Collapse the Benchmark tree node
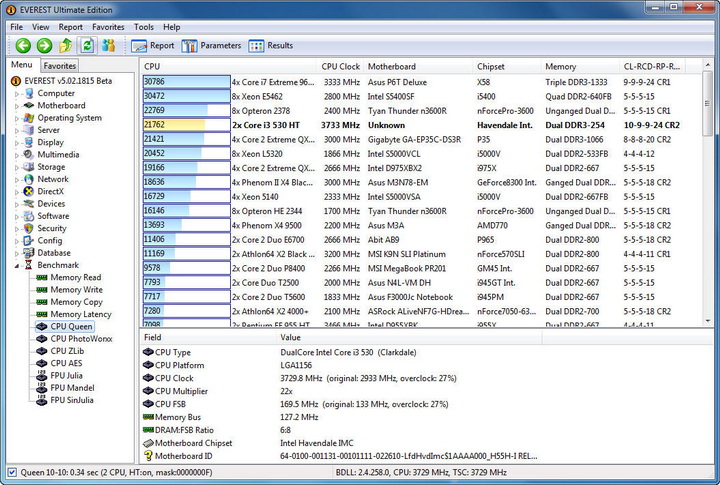Screen dimensions: 720x485 click(x=17, y=265)
